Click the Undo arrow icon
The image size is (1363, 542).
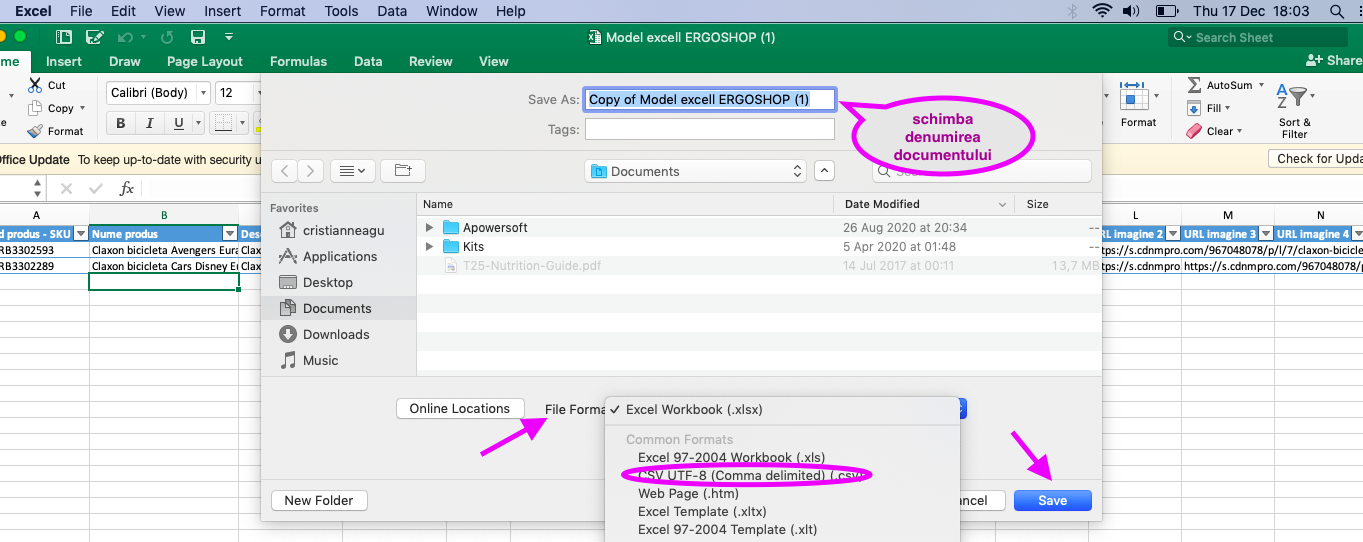coord(125,37)
